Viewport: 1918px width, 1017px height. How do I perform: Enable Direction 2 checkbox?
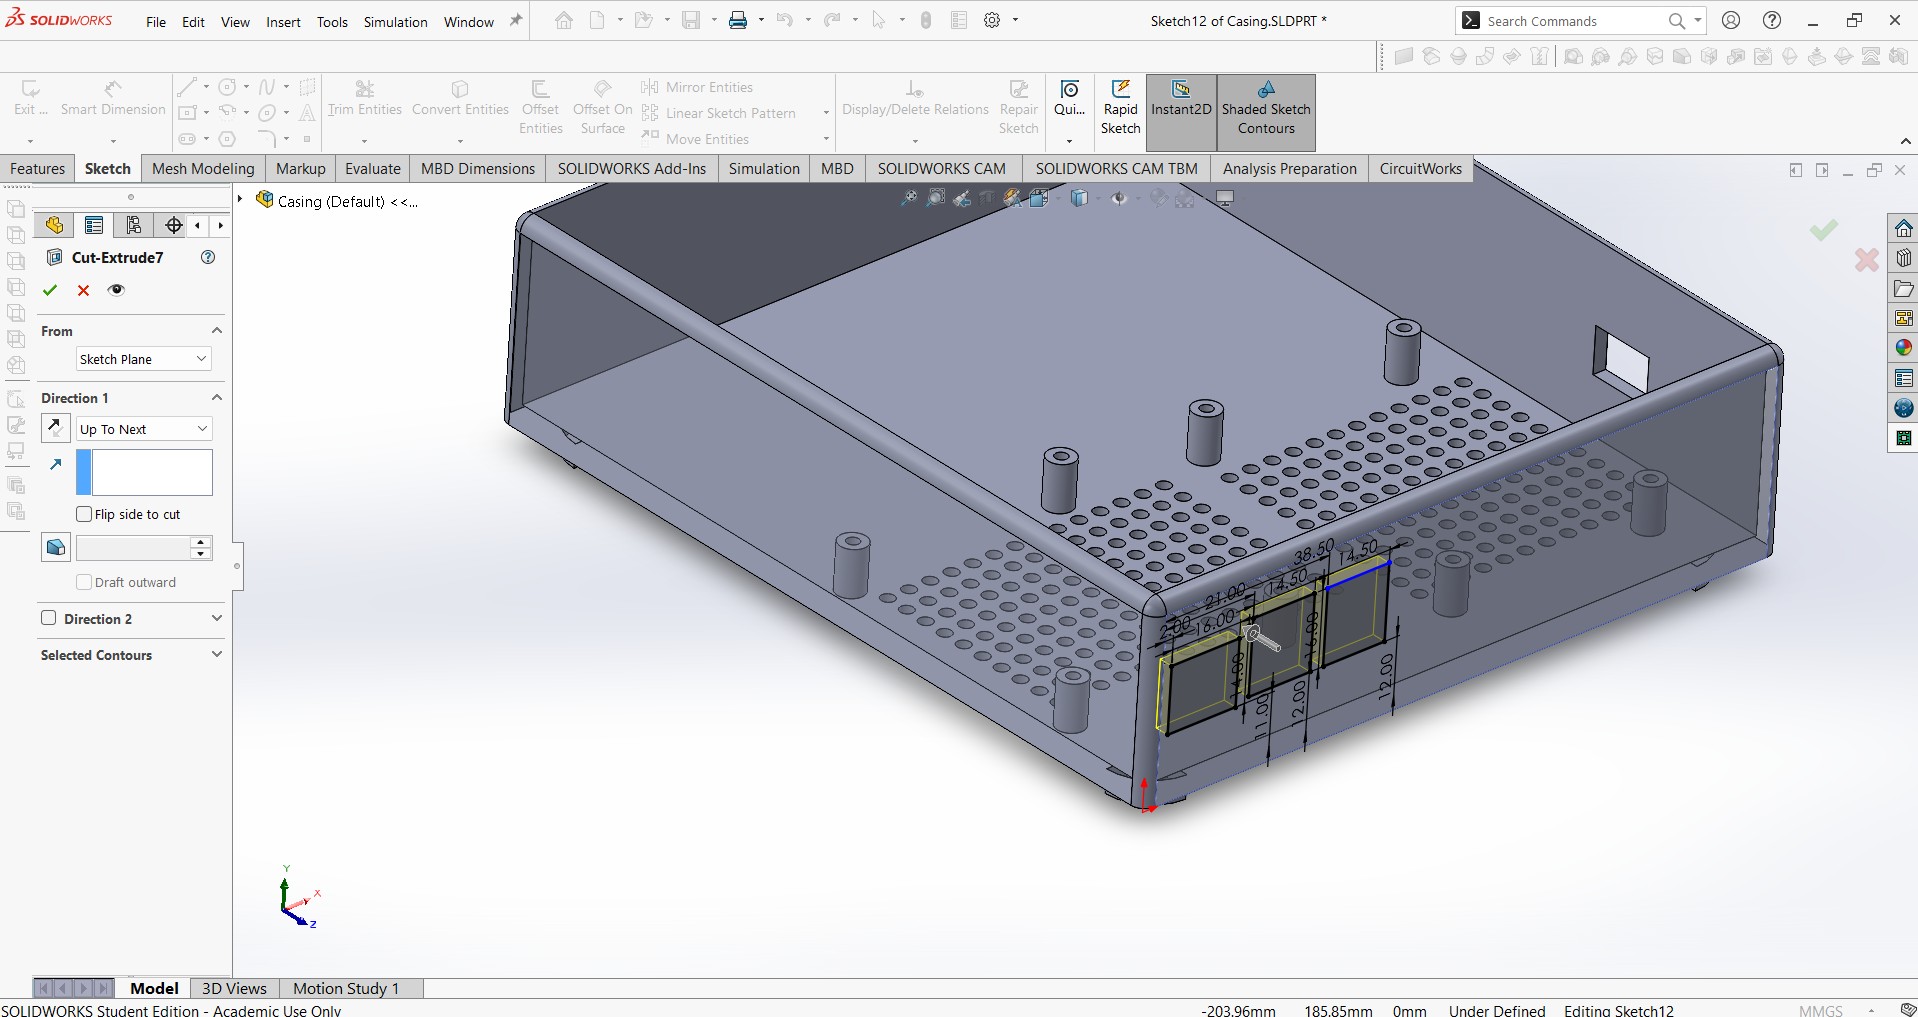48,618
